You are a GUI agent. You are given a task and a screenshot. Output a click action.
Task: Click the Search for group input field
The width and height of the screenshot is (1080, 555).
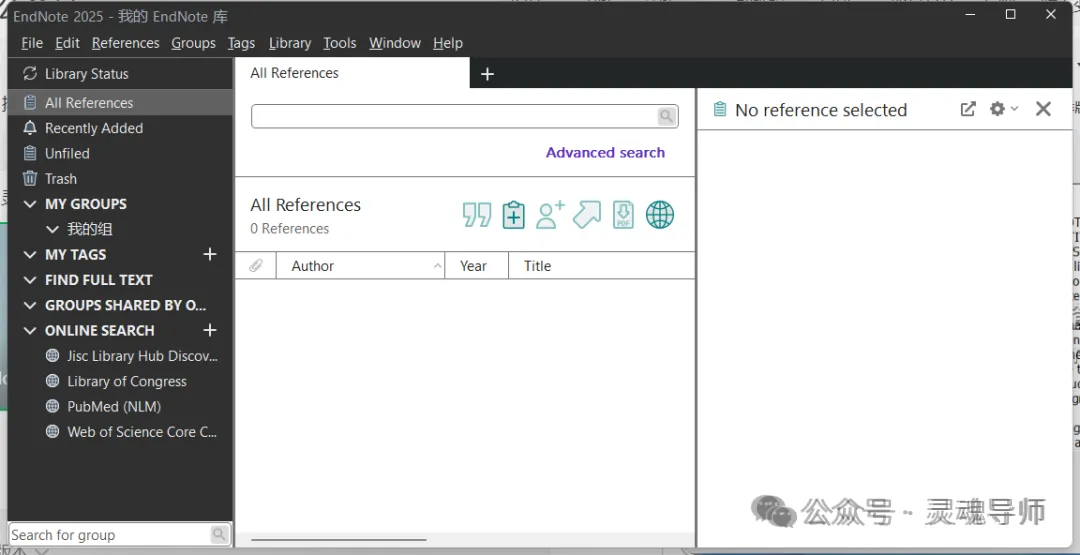pos(110,535)
